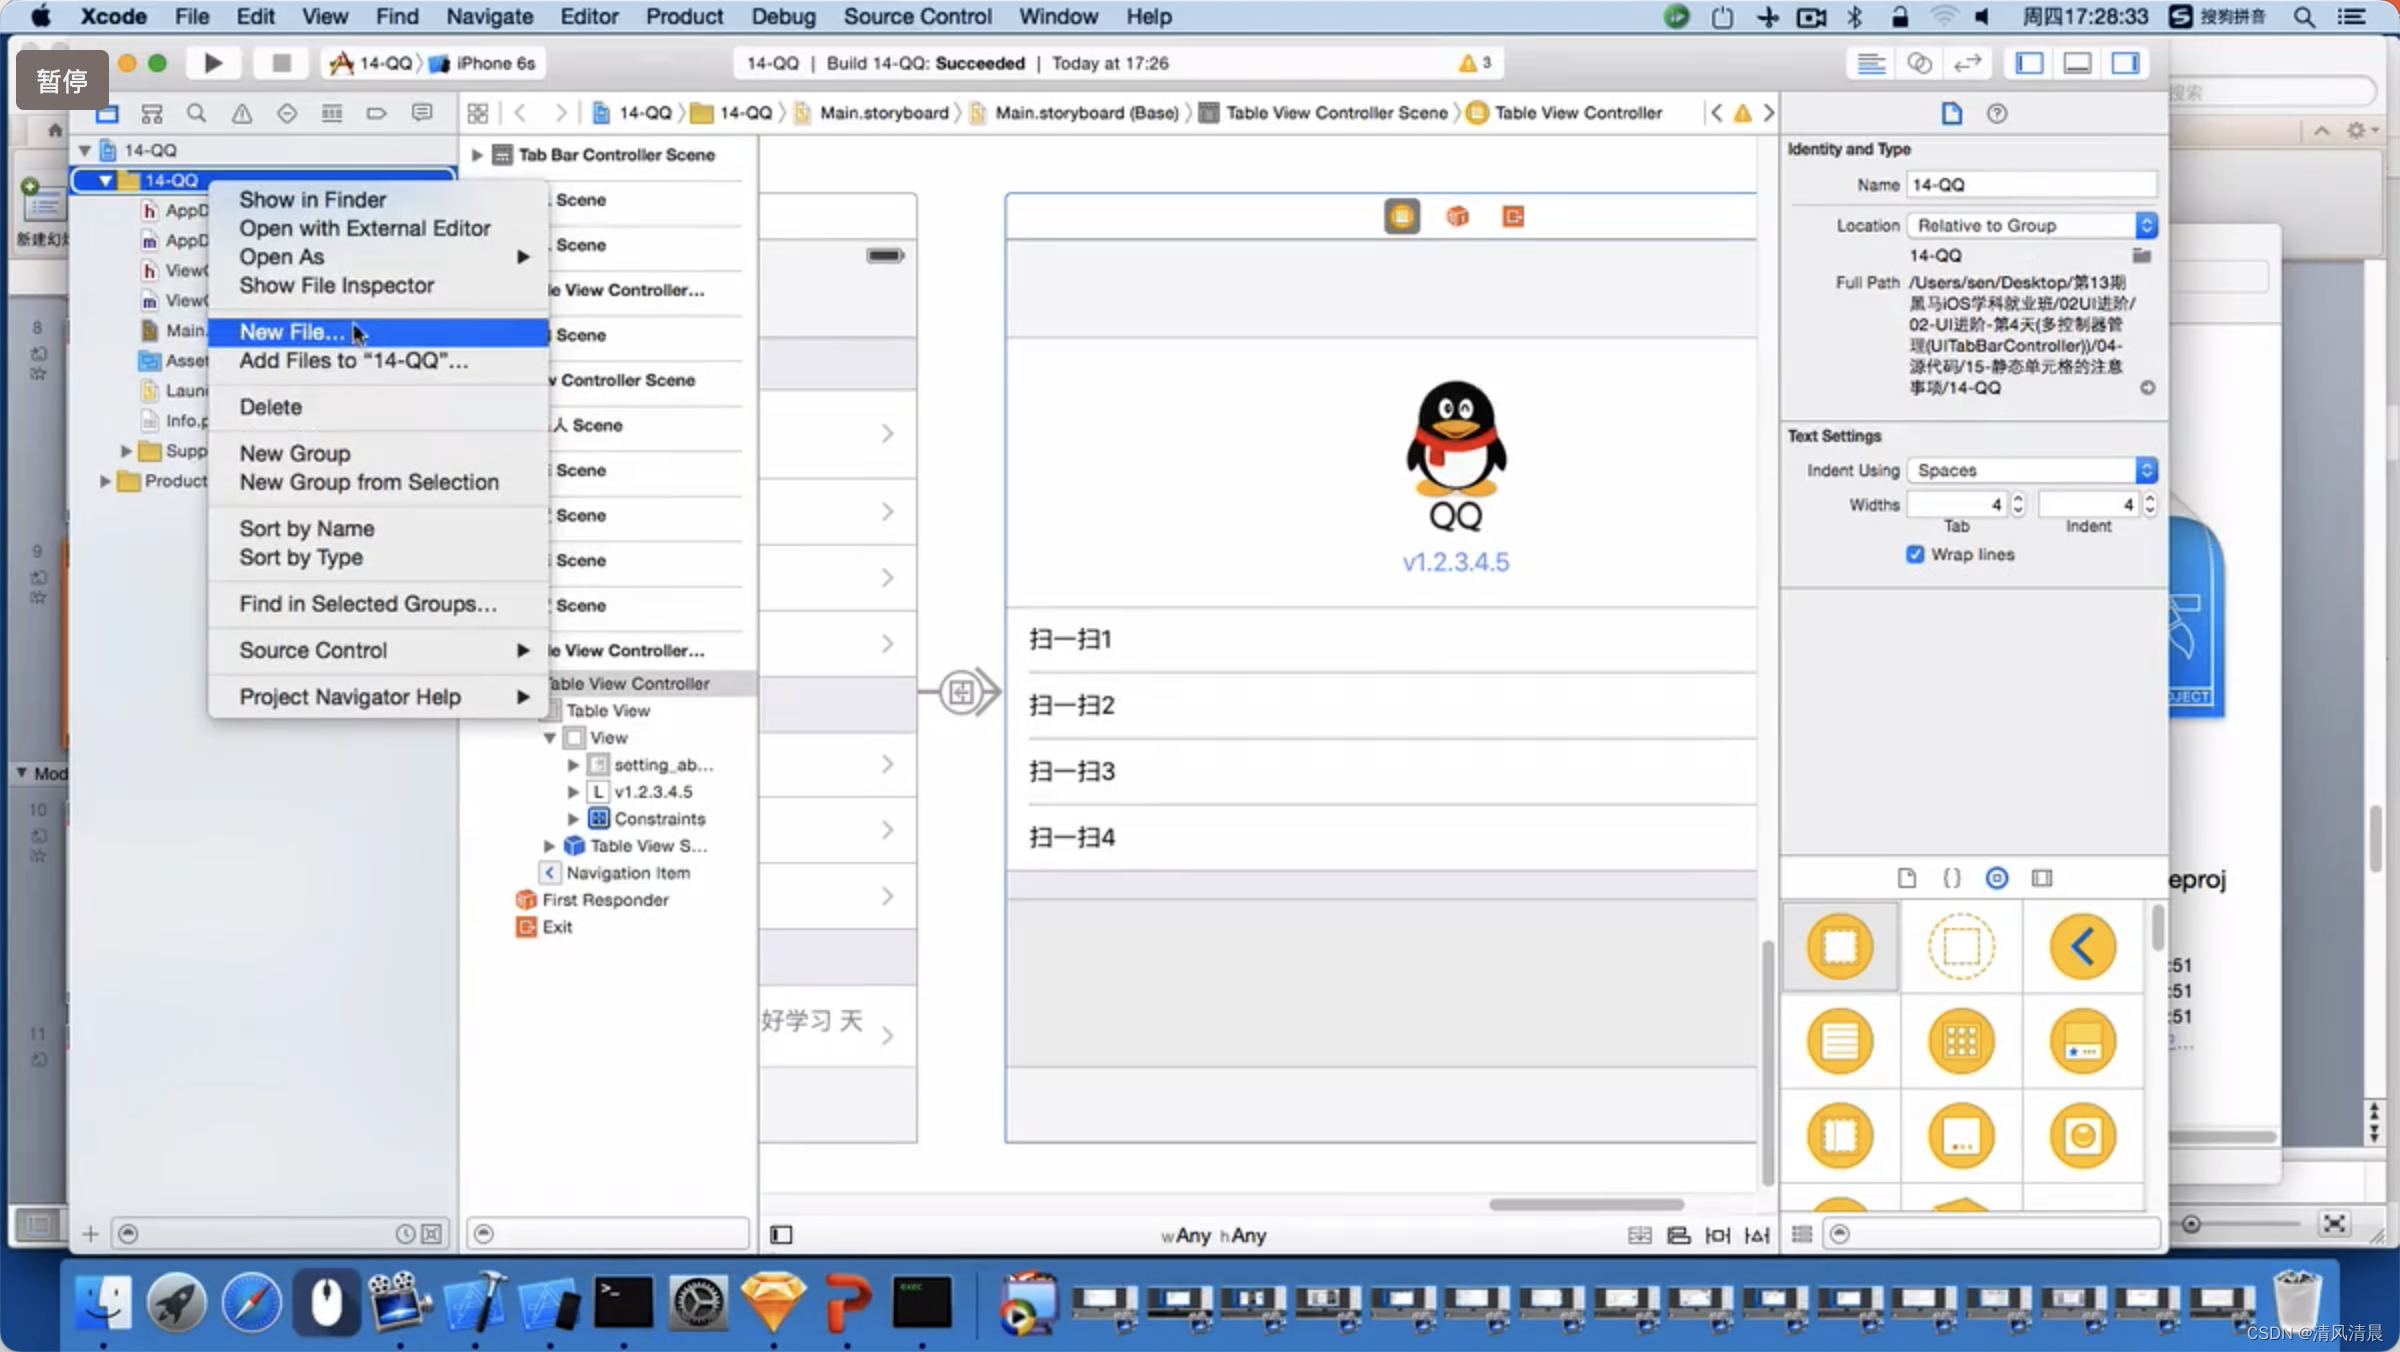Select the Standard editor icon
The image size is (2400, 1352).
click(x=1871, y=63)
